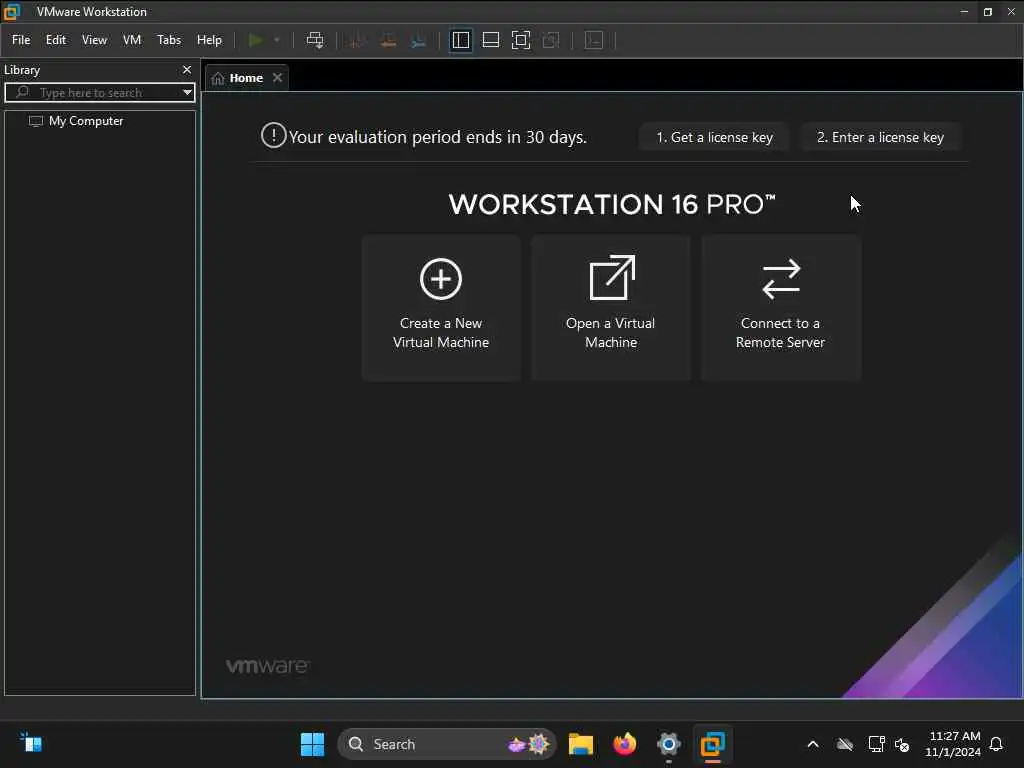The image size is (1024, 768).
Task: Open Firefox from the taskbar
Action: [x=624, y=744]
